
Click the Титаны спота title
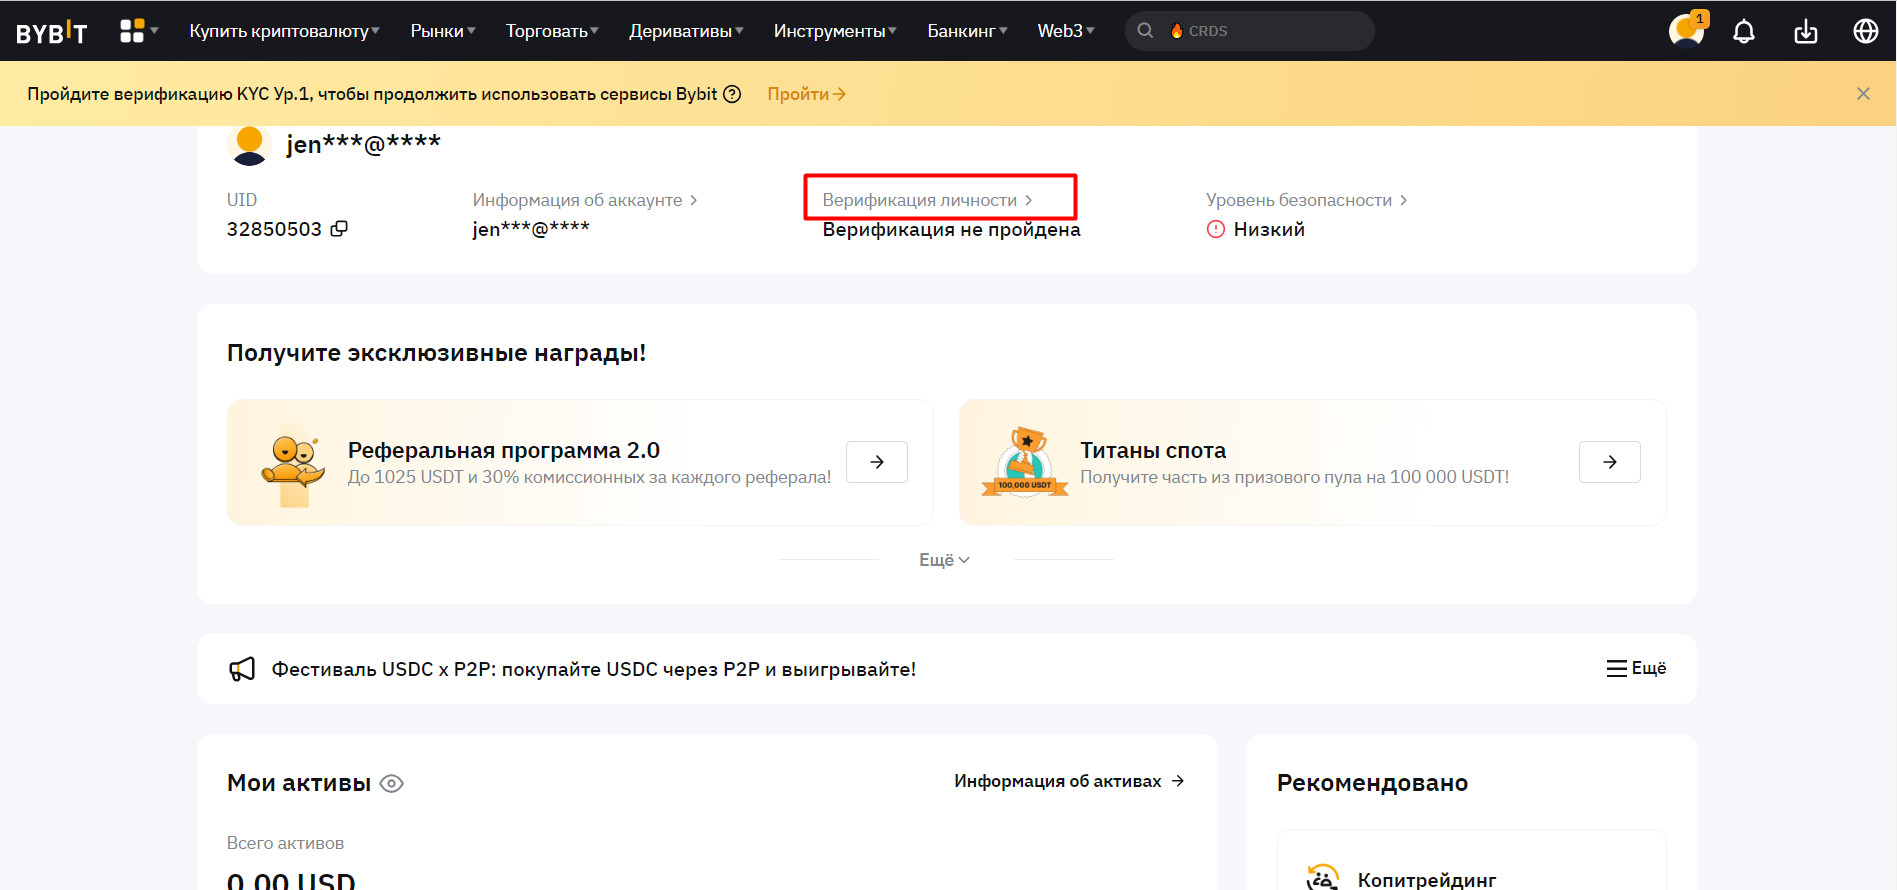tap(1153, 450)
